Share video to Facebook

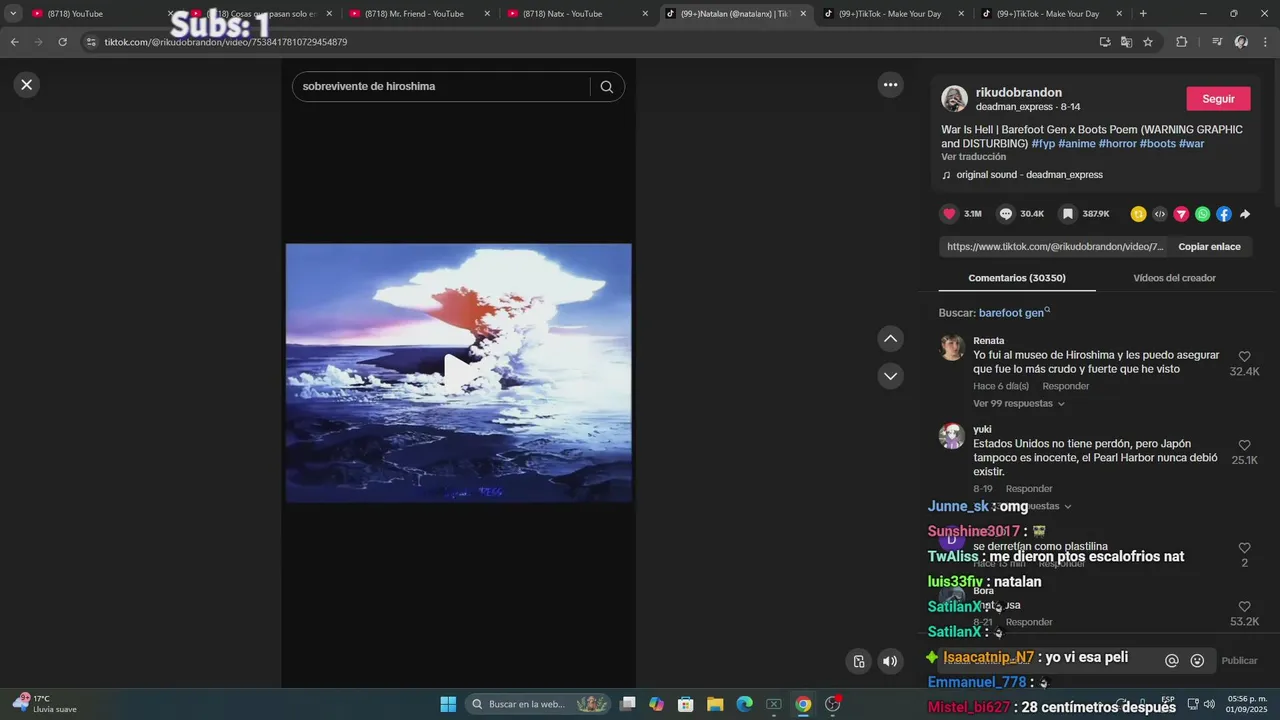point(1224,214)
